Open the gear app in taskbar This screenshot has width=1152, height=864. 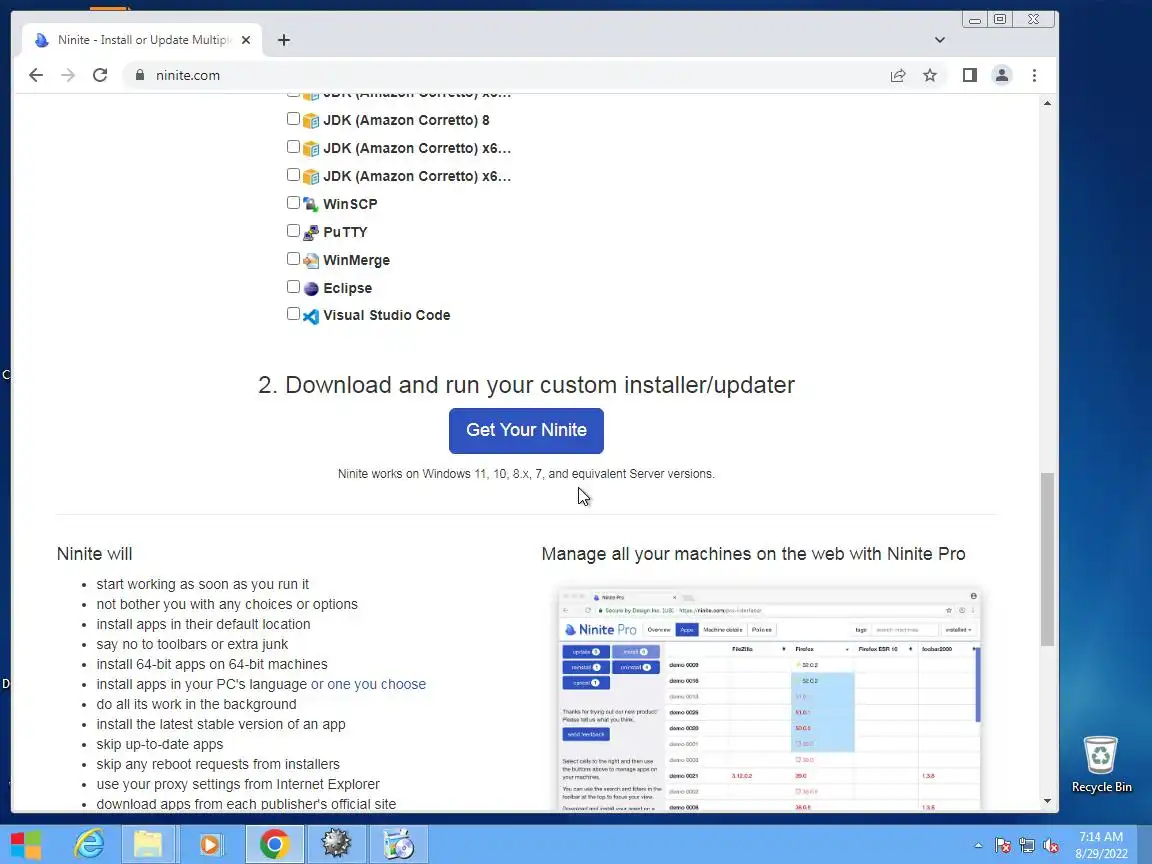tap(336, 843)
